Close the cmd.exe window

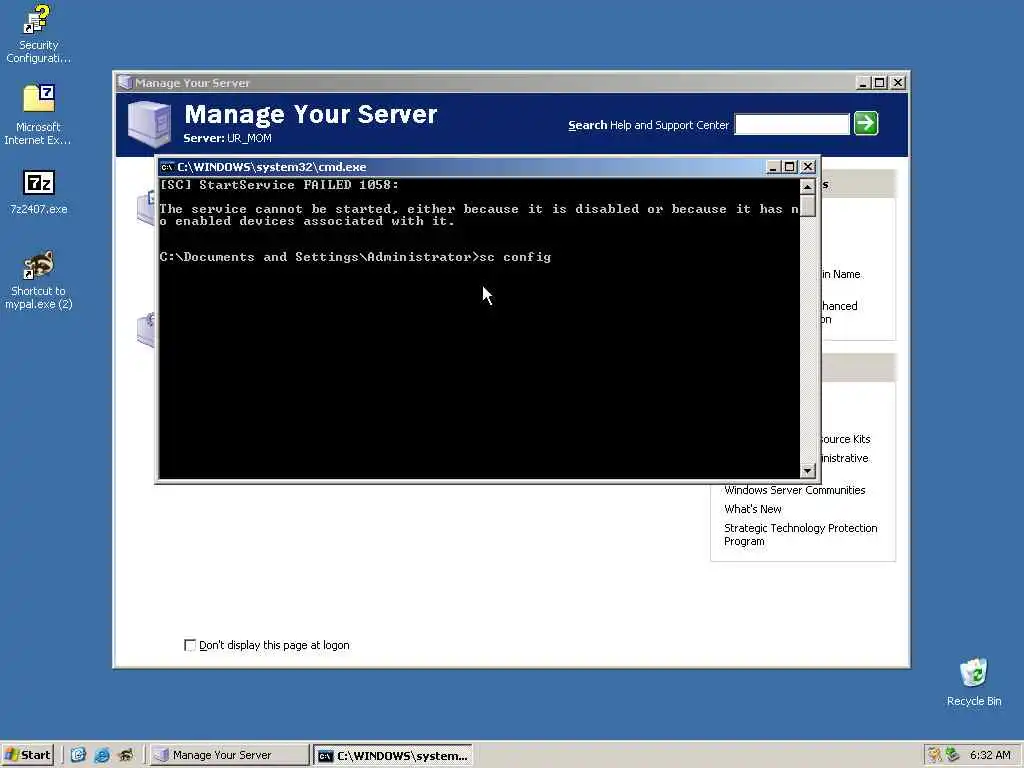coord(808,167)
